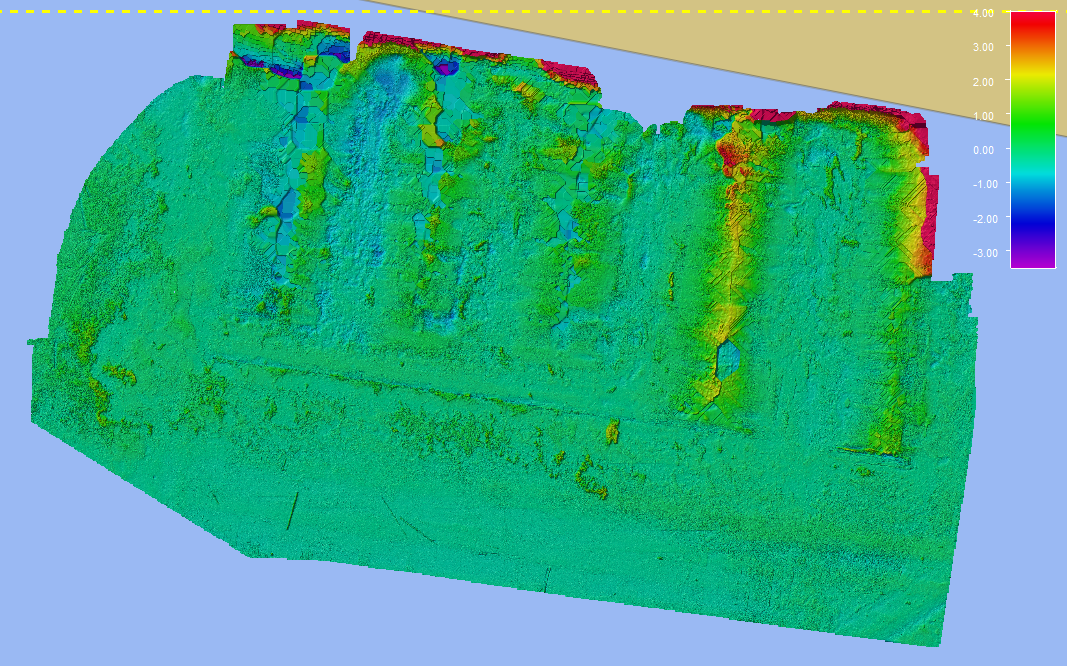Select the 4.00 value on the color scale
This screenshot has height=666, width=1067.
point(983,13)
